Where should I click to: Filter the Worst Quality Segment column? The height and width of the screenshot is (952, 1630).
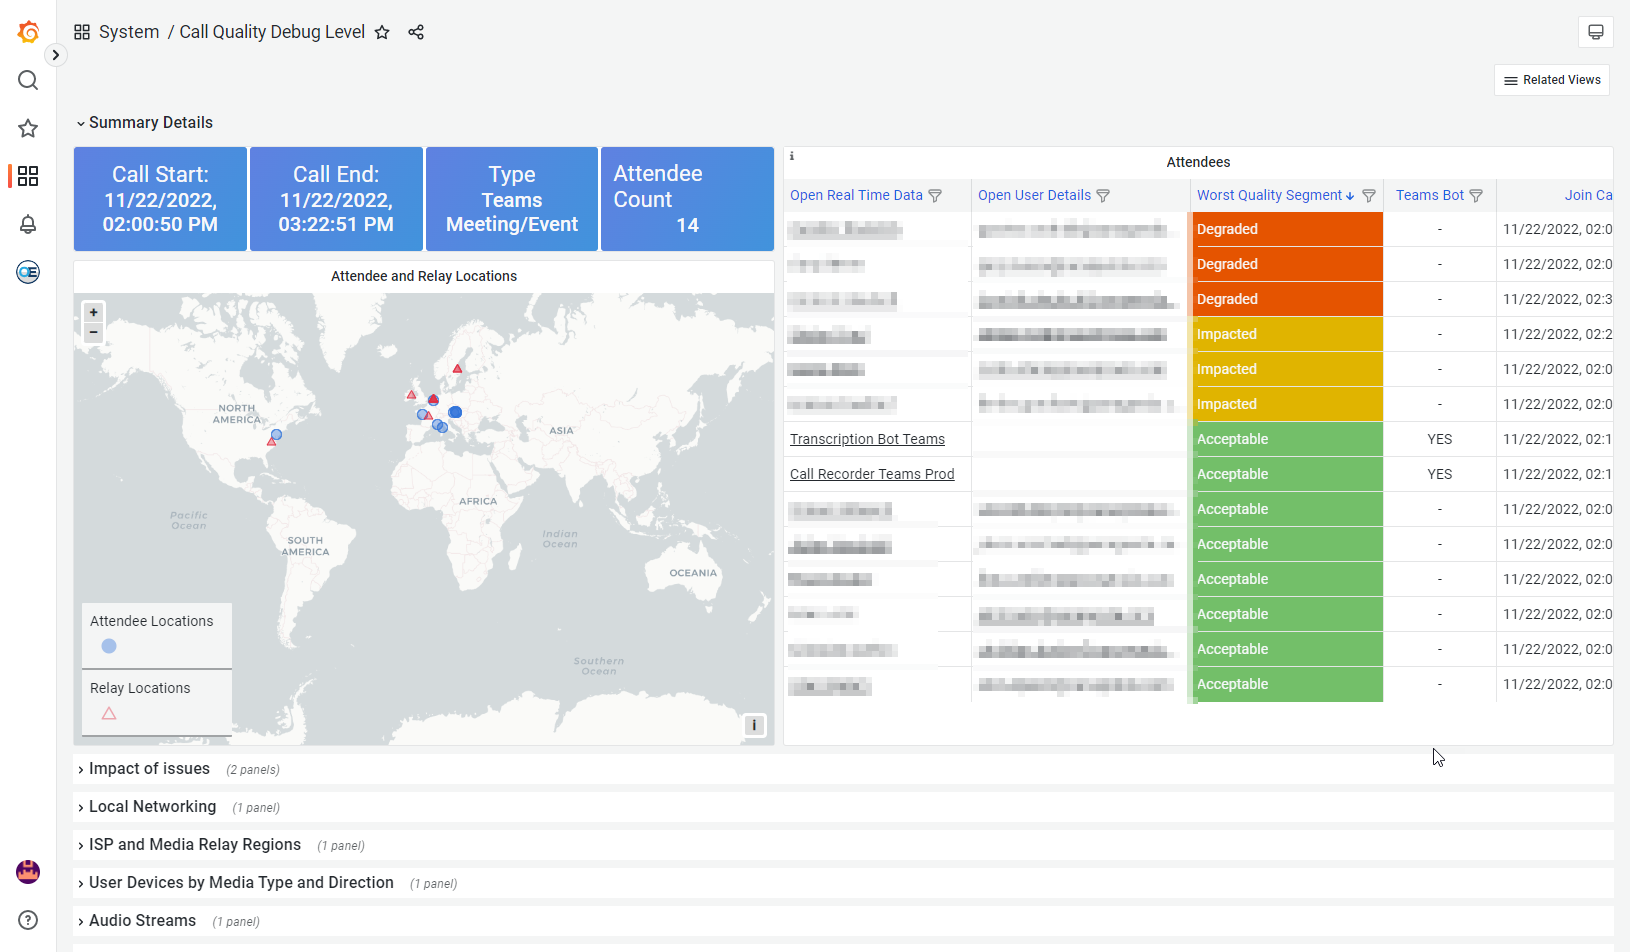click(x=1369, y=196)
